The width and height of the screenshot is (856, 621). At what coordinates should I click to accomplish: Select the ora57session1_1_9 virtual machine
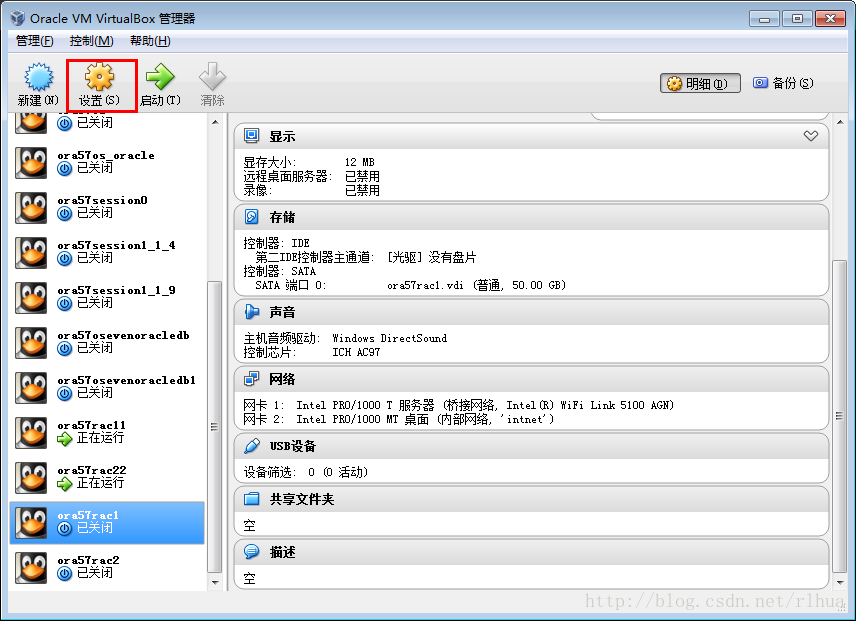coord(108,297)
